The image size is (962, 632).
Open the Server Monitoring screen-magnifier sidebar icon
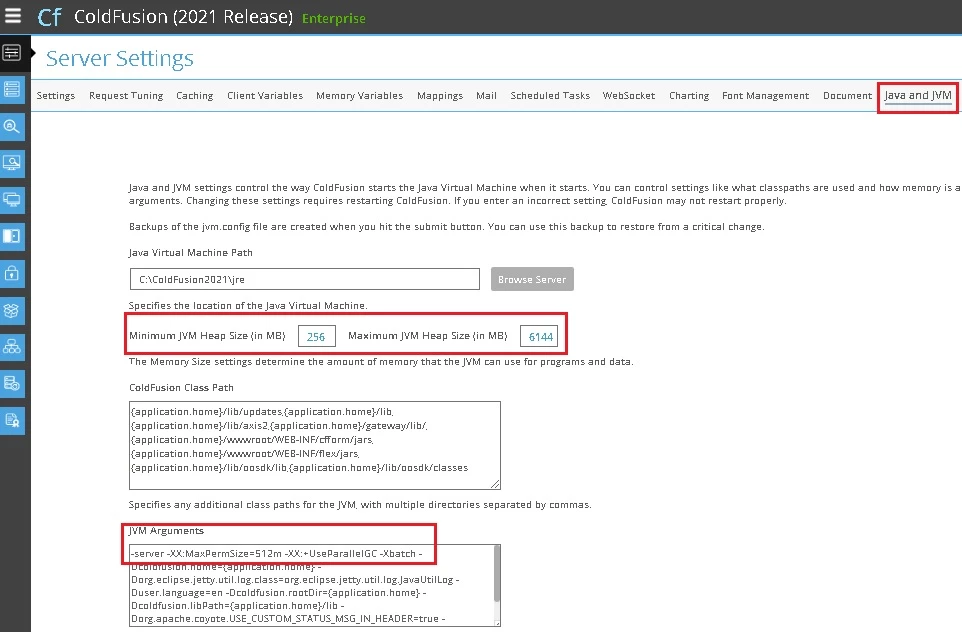pyautogui.click(x=12, y=163)
